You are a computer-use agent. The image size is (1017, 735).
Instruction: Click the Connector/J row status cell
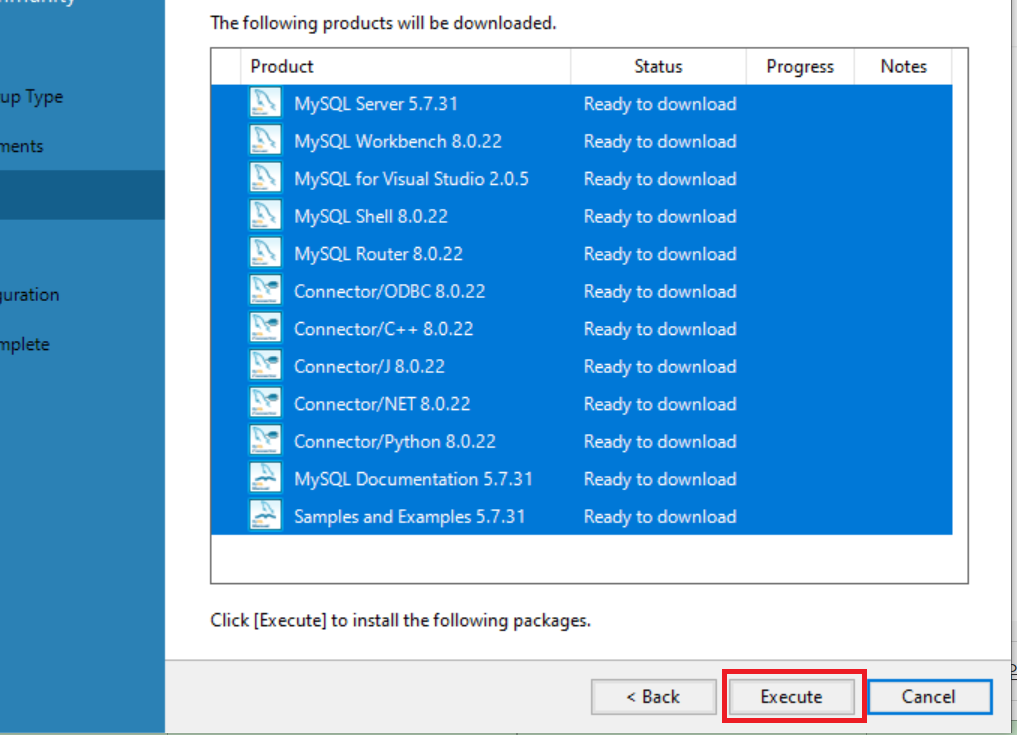[660, 367]
